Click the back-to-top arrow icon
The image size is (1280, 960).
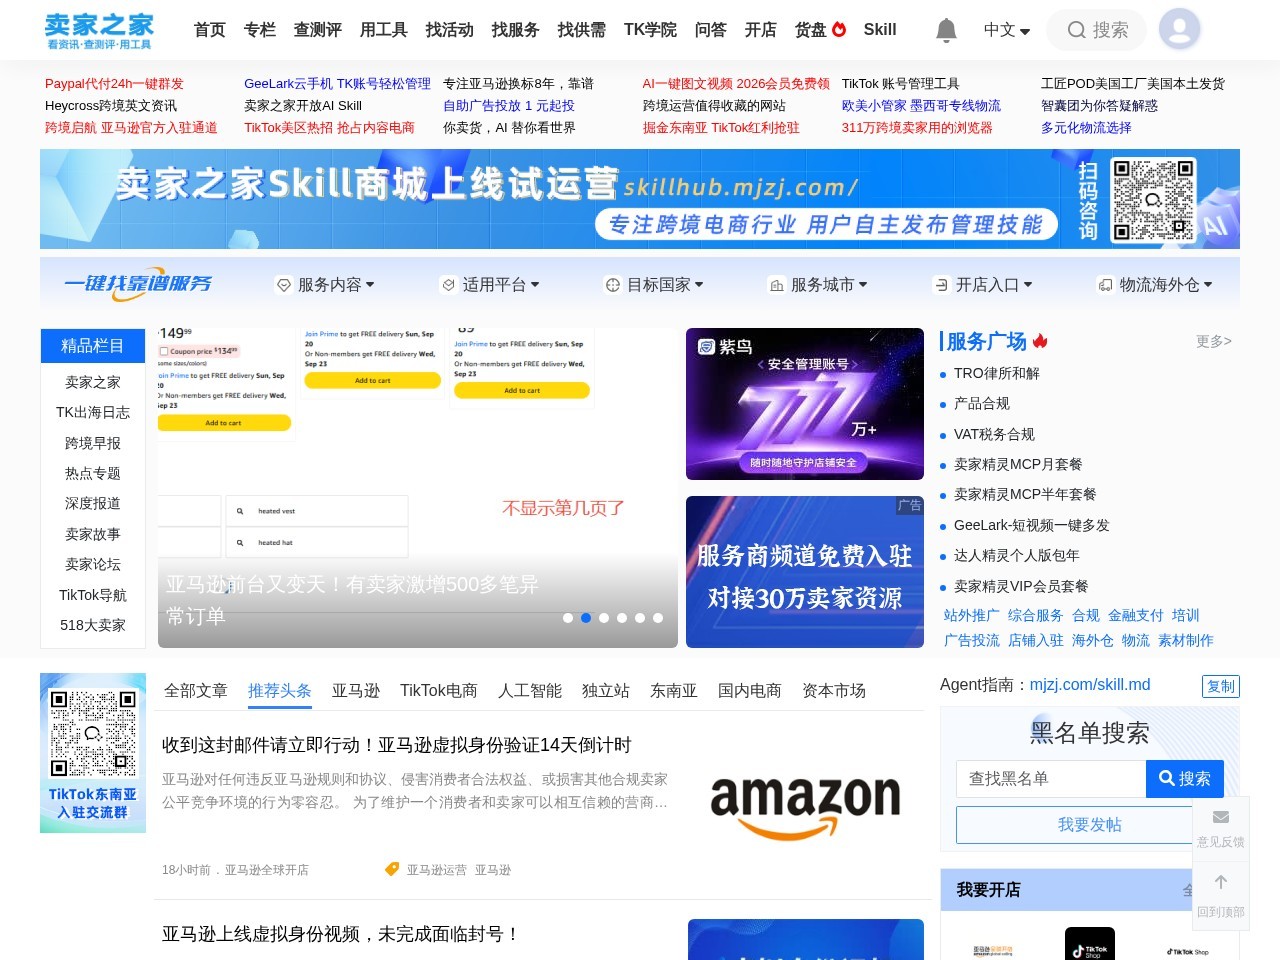point(1220,882)
